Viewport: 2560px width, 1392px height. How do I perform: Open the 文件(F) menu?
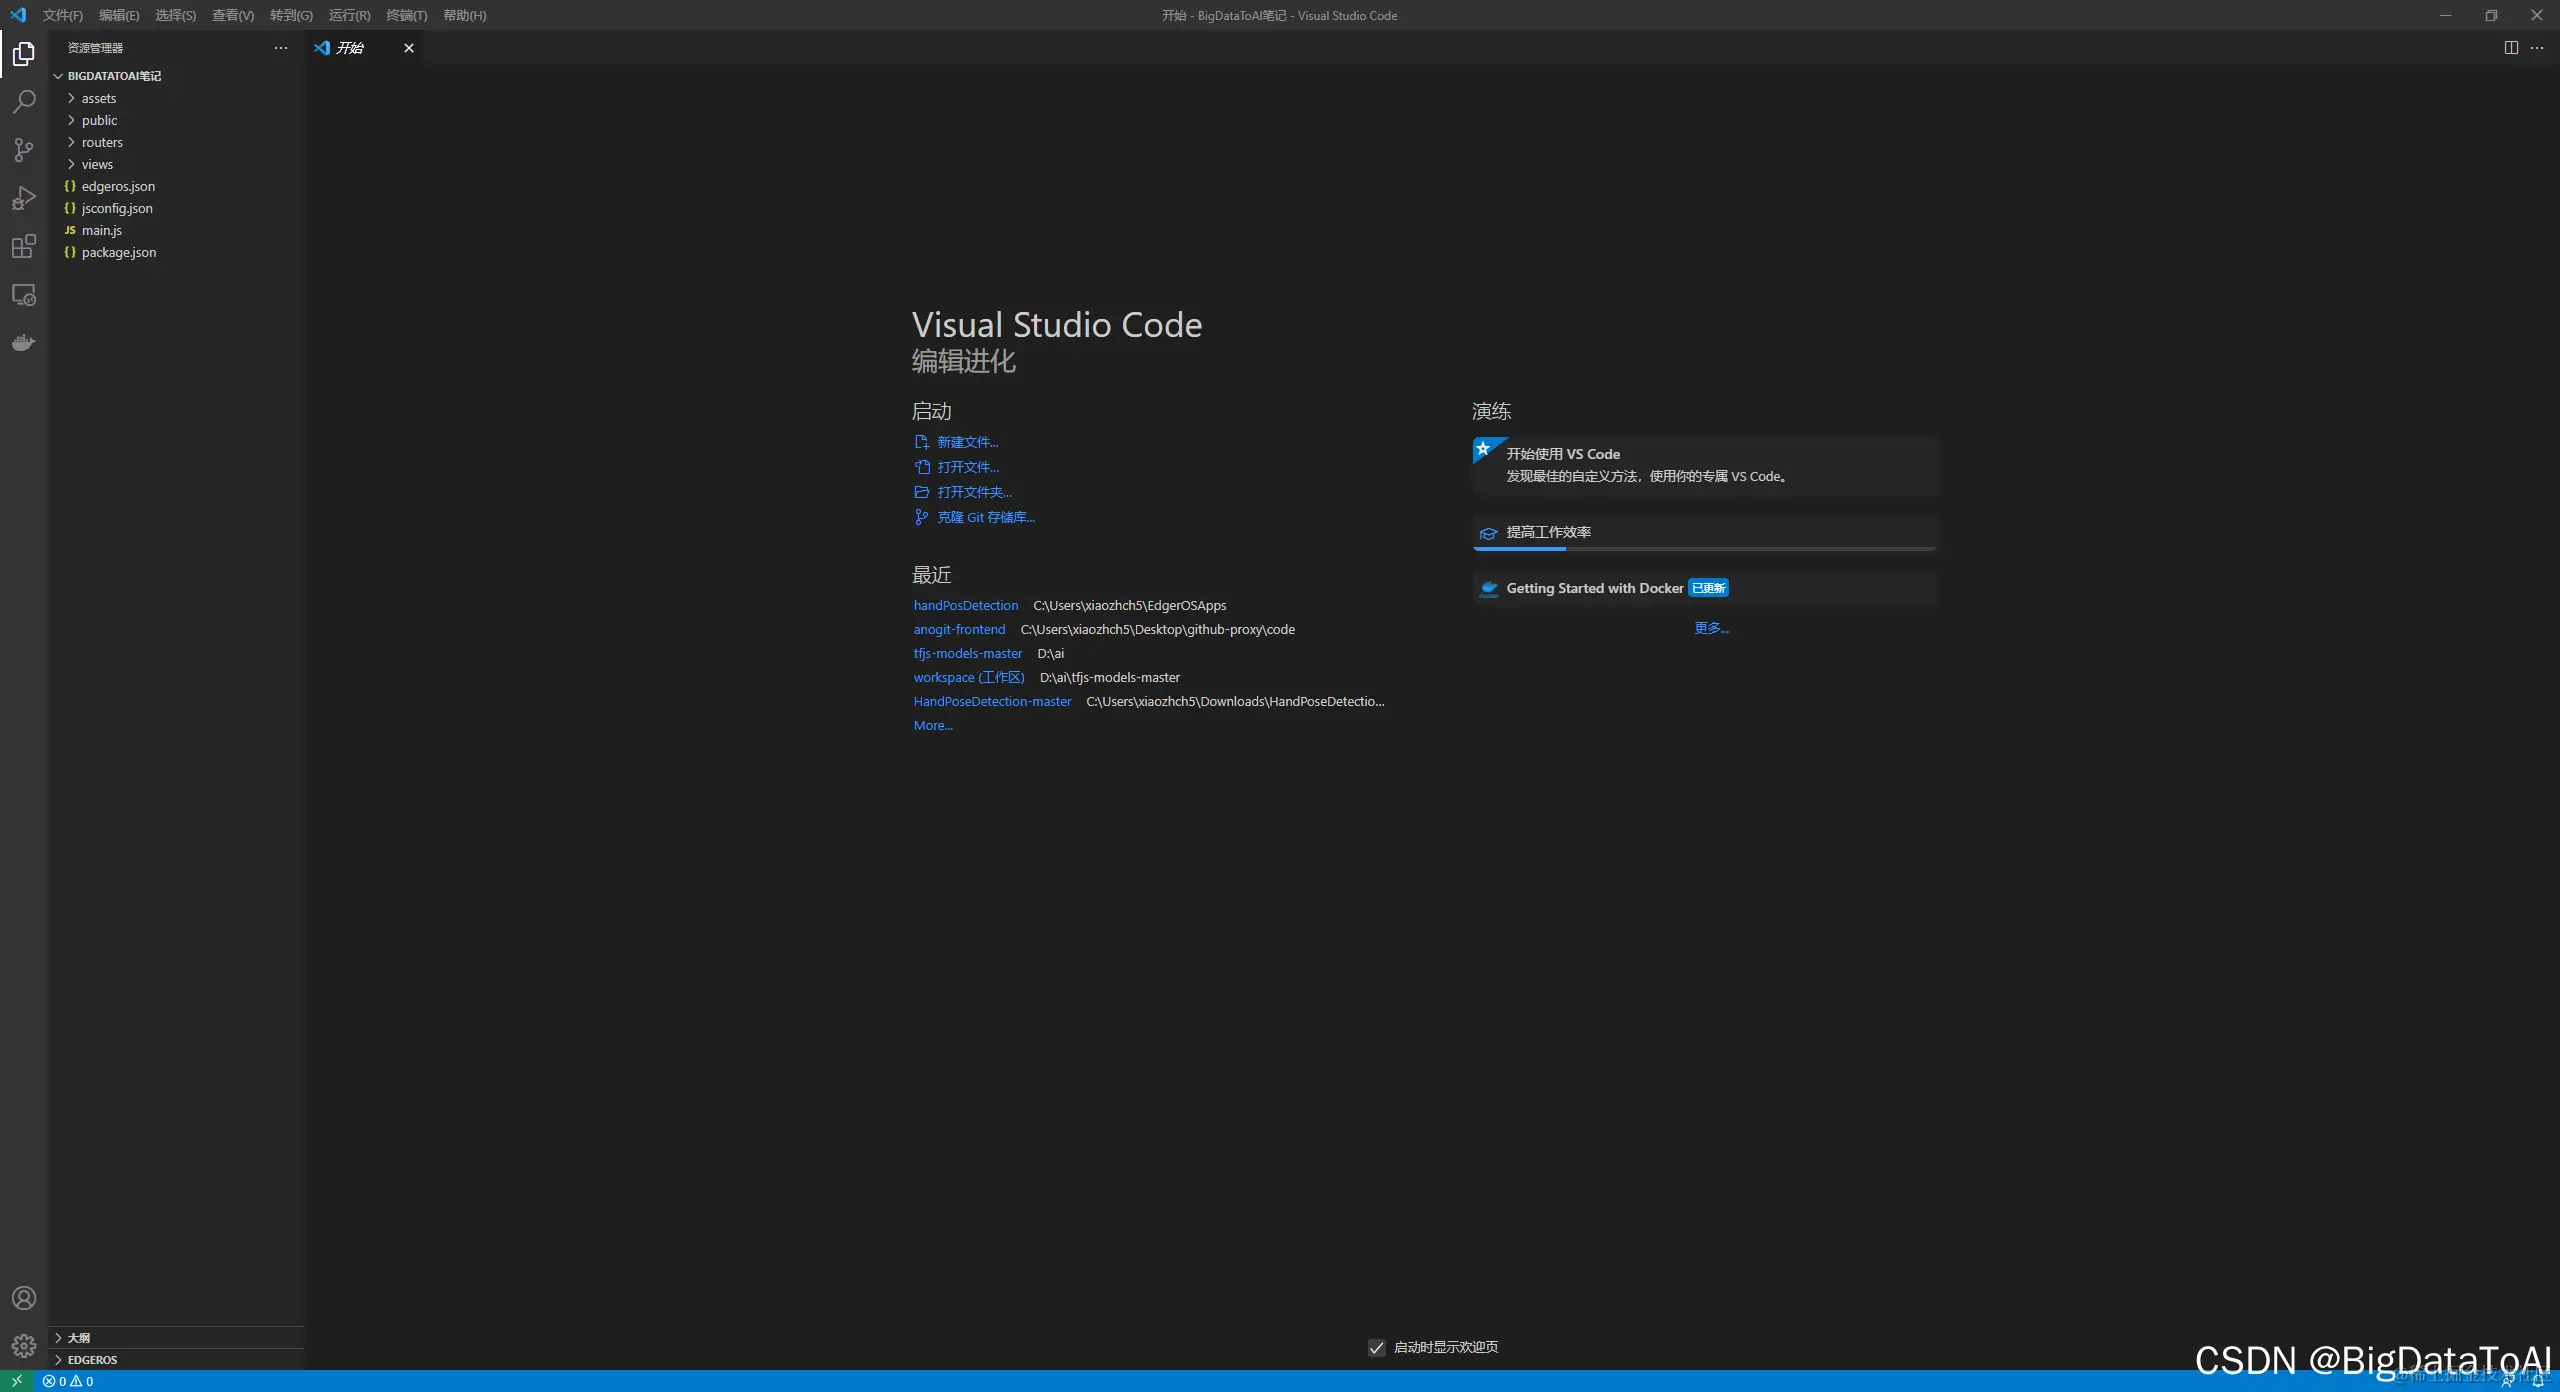click(62, 15)
